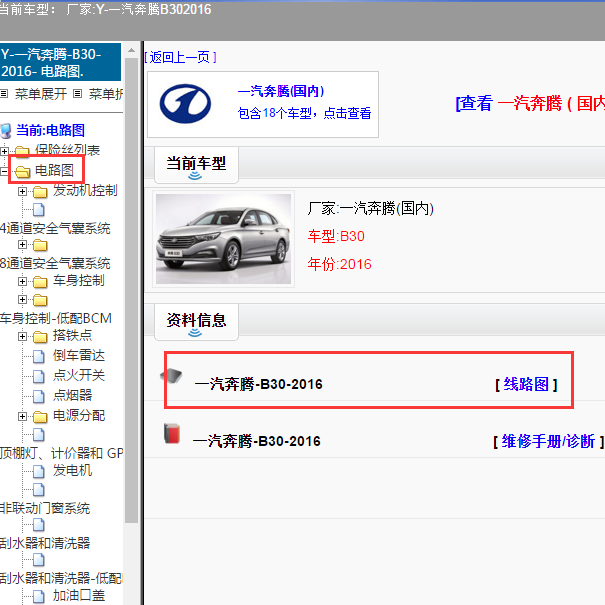The image size is (605, 605).
Task: Open the 线路图 link for B30-2016
Action: tap(526, 384)
